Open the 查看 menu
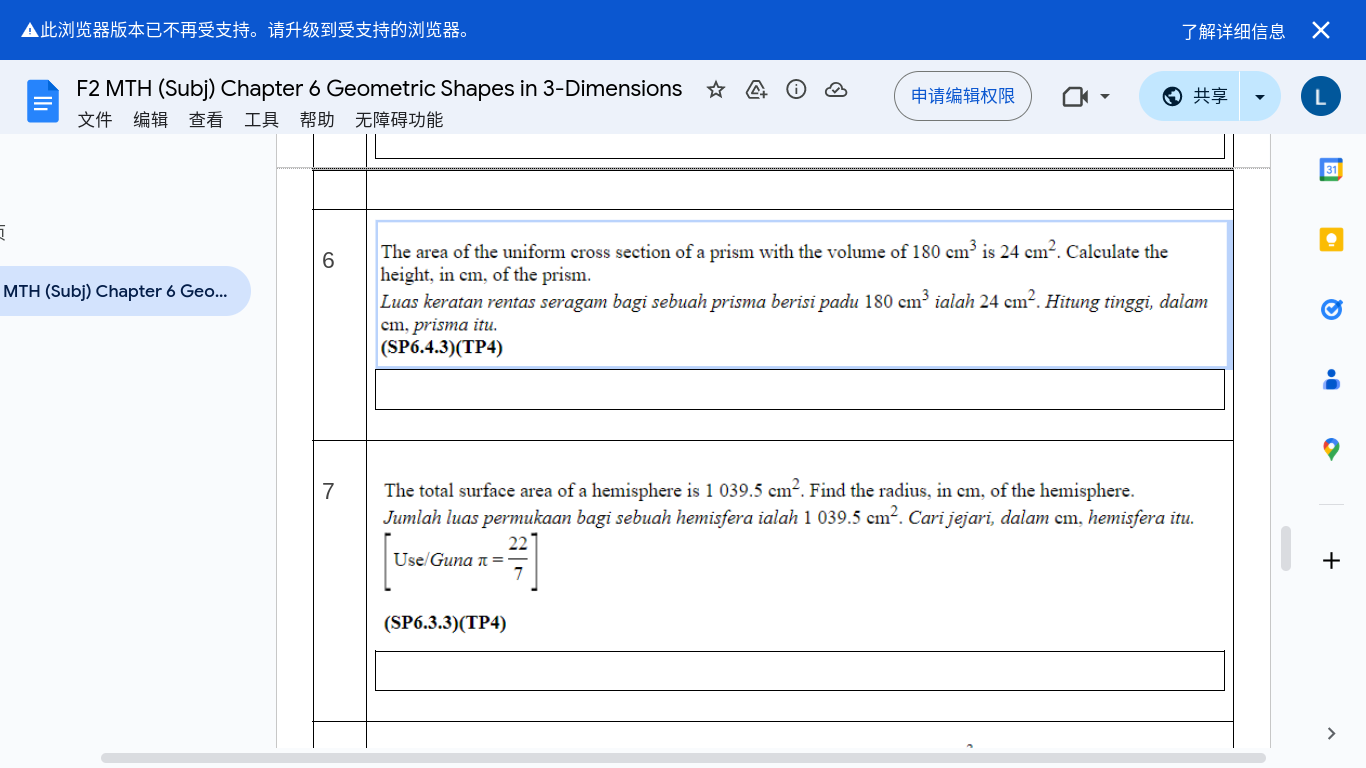 [x=206, y=120]
